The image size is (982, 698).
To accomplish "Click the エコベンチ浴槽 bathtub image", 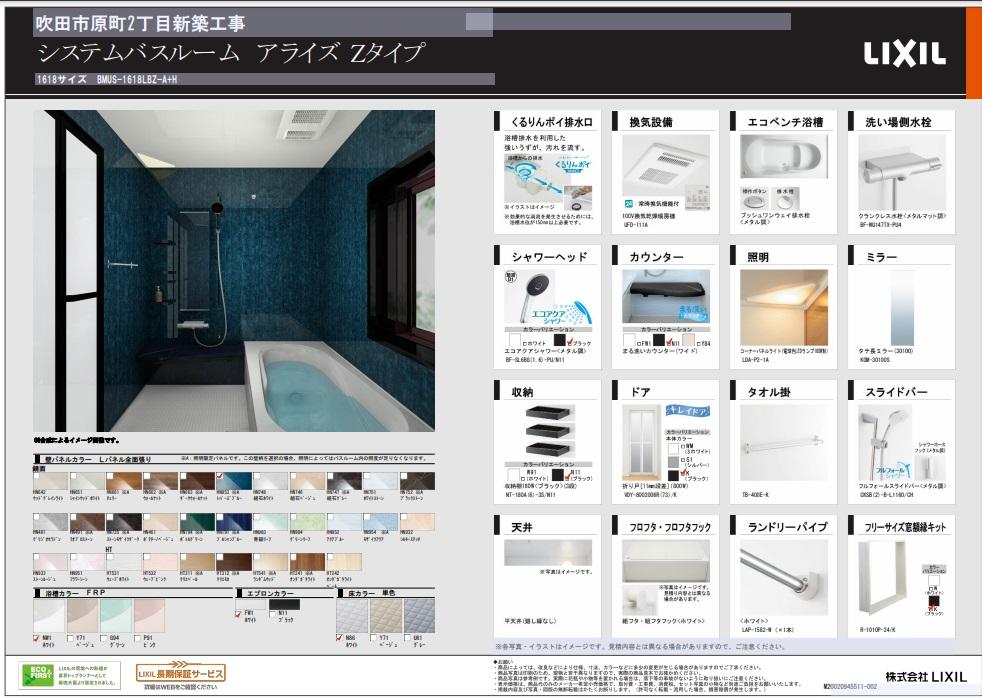I will 783,157.
